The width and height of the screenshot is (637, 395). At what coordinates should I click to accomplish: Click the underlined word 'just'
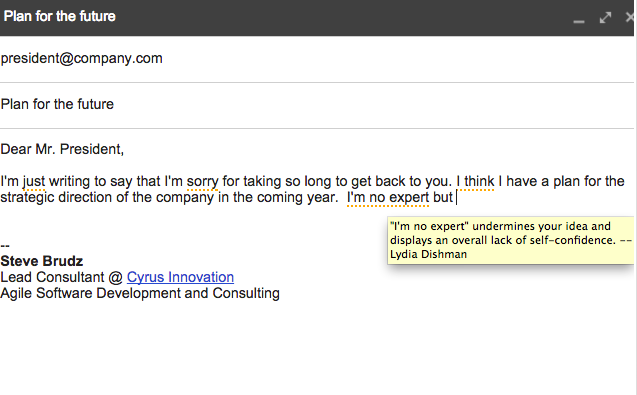pos(34,181)
